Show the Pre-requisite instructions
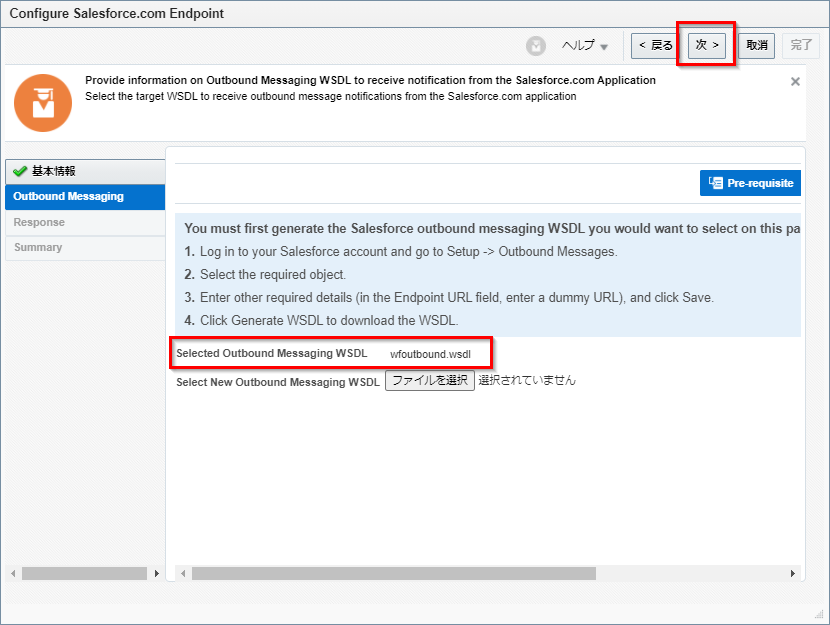830x625 pixels. point(750,183)
